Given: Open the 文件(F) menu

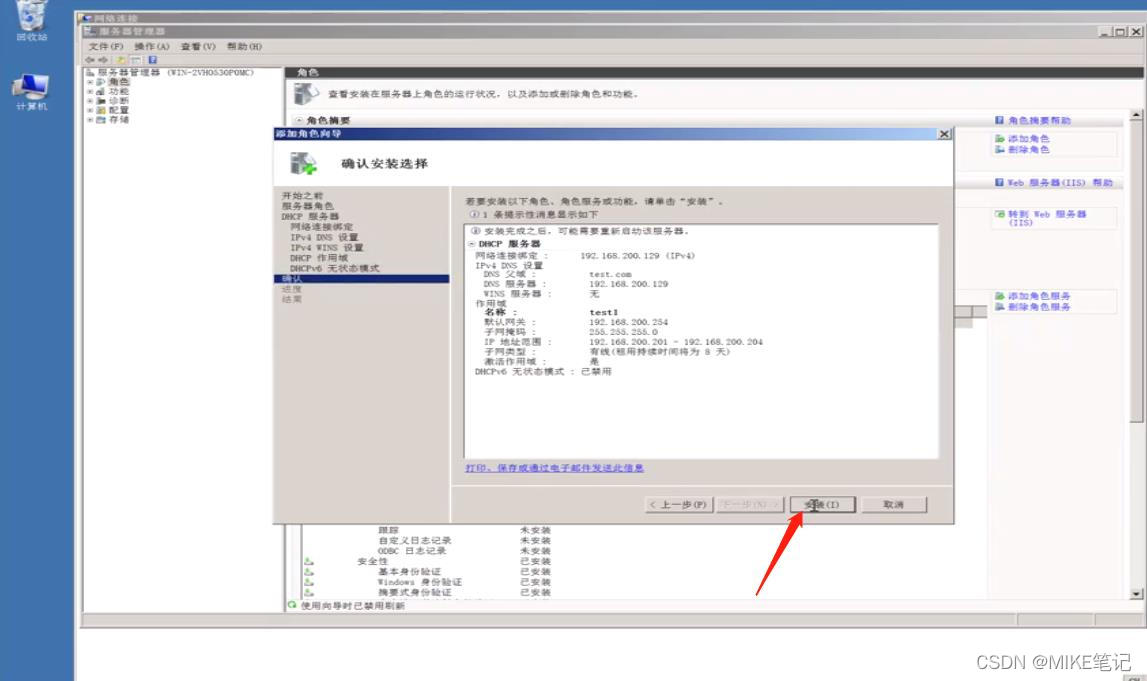Looking at the screenshot, I should (x=106, y=46).
